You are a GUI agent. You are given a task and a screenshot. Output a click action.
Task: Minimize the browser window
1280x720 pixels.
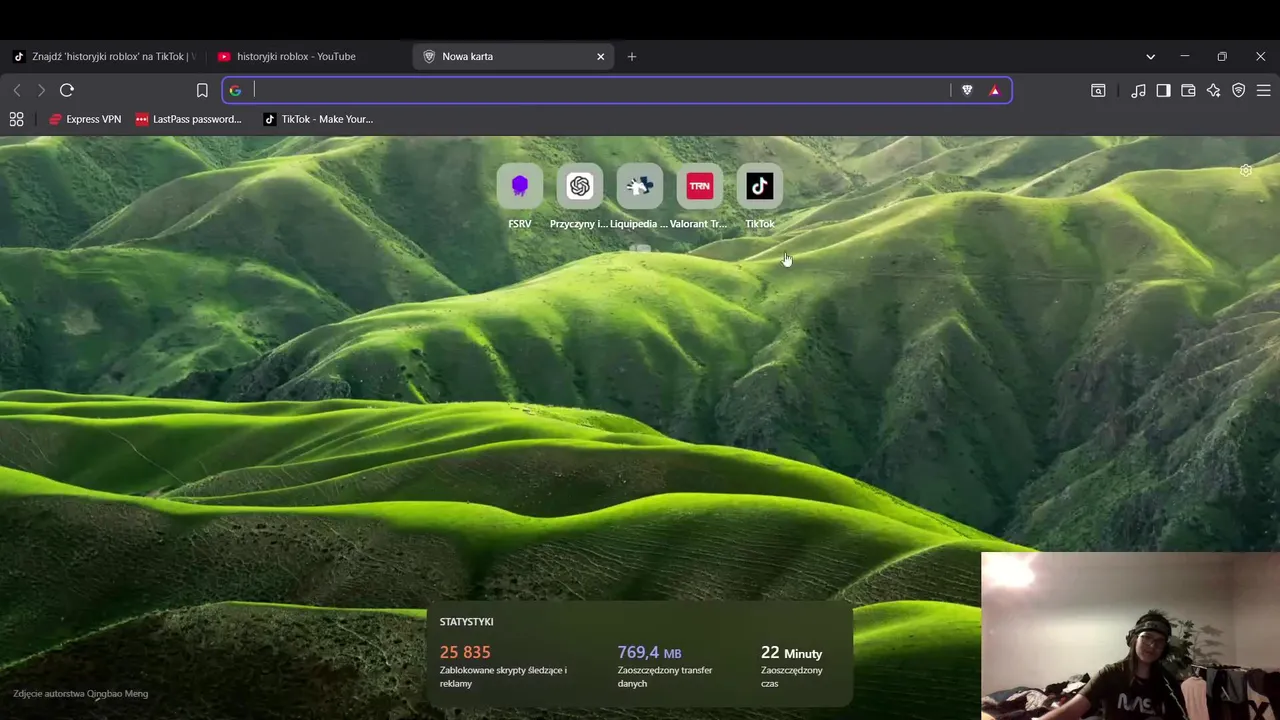1184,57
